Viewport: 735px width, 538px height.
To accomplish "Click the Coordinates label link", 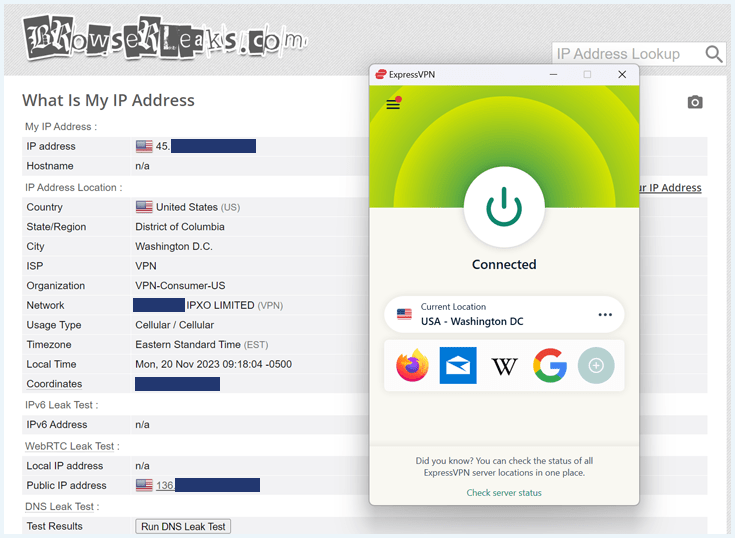I will click(54, 384).
